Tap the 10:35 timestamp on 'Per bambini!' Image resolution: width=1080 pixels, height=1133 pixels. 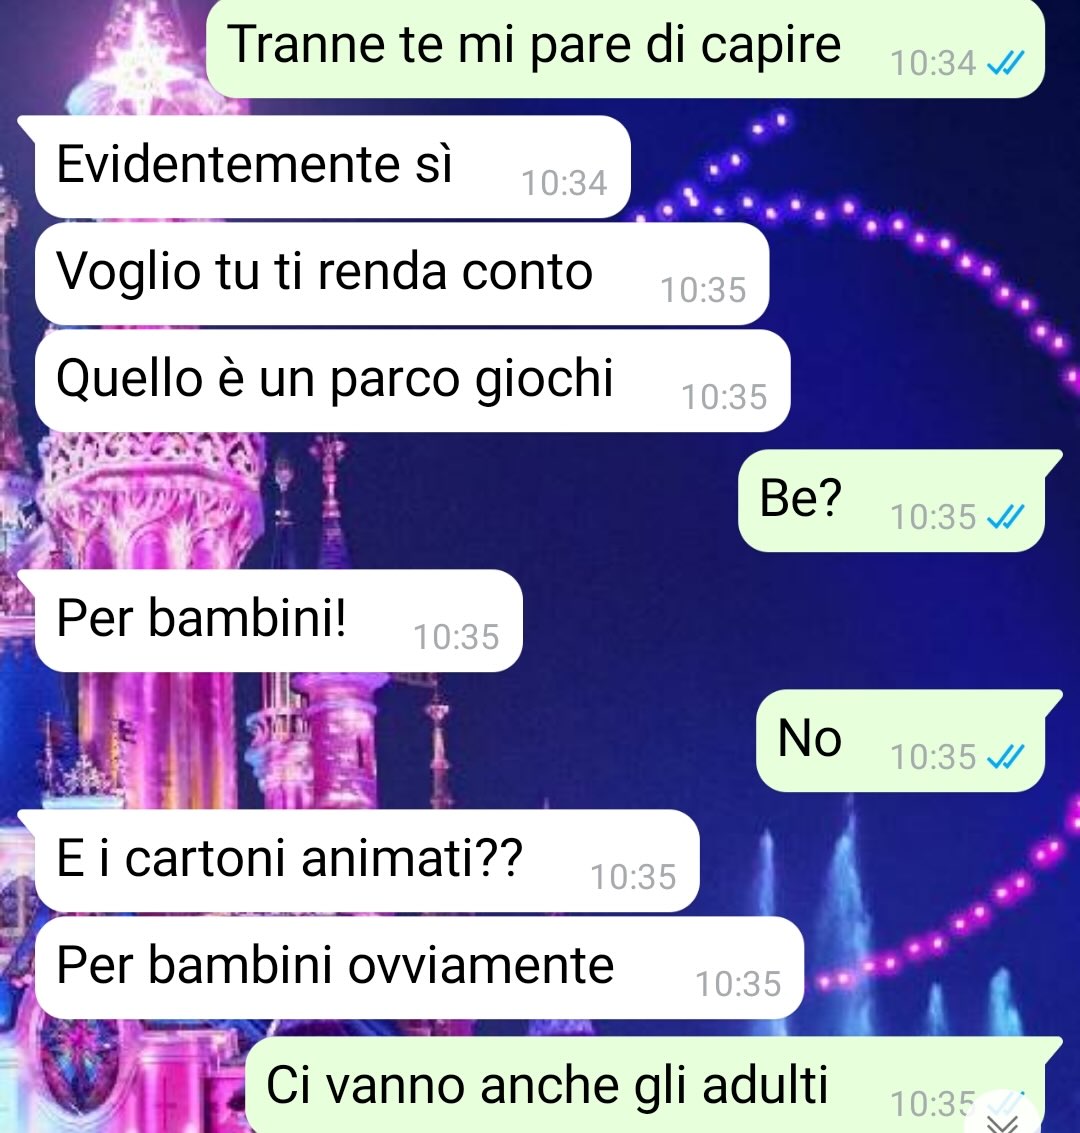pos(456,637)
